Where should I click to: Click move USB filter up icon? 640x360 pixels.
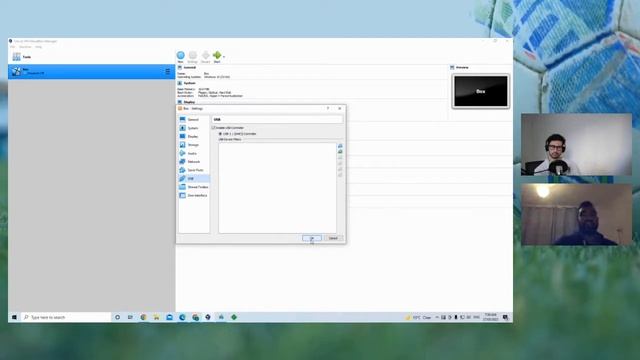(340, 169)
